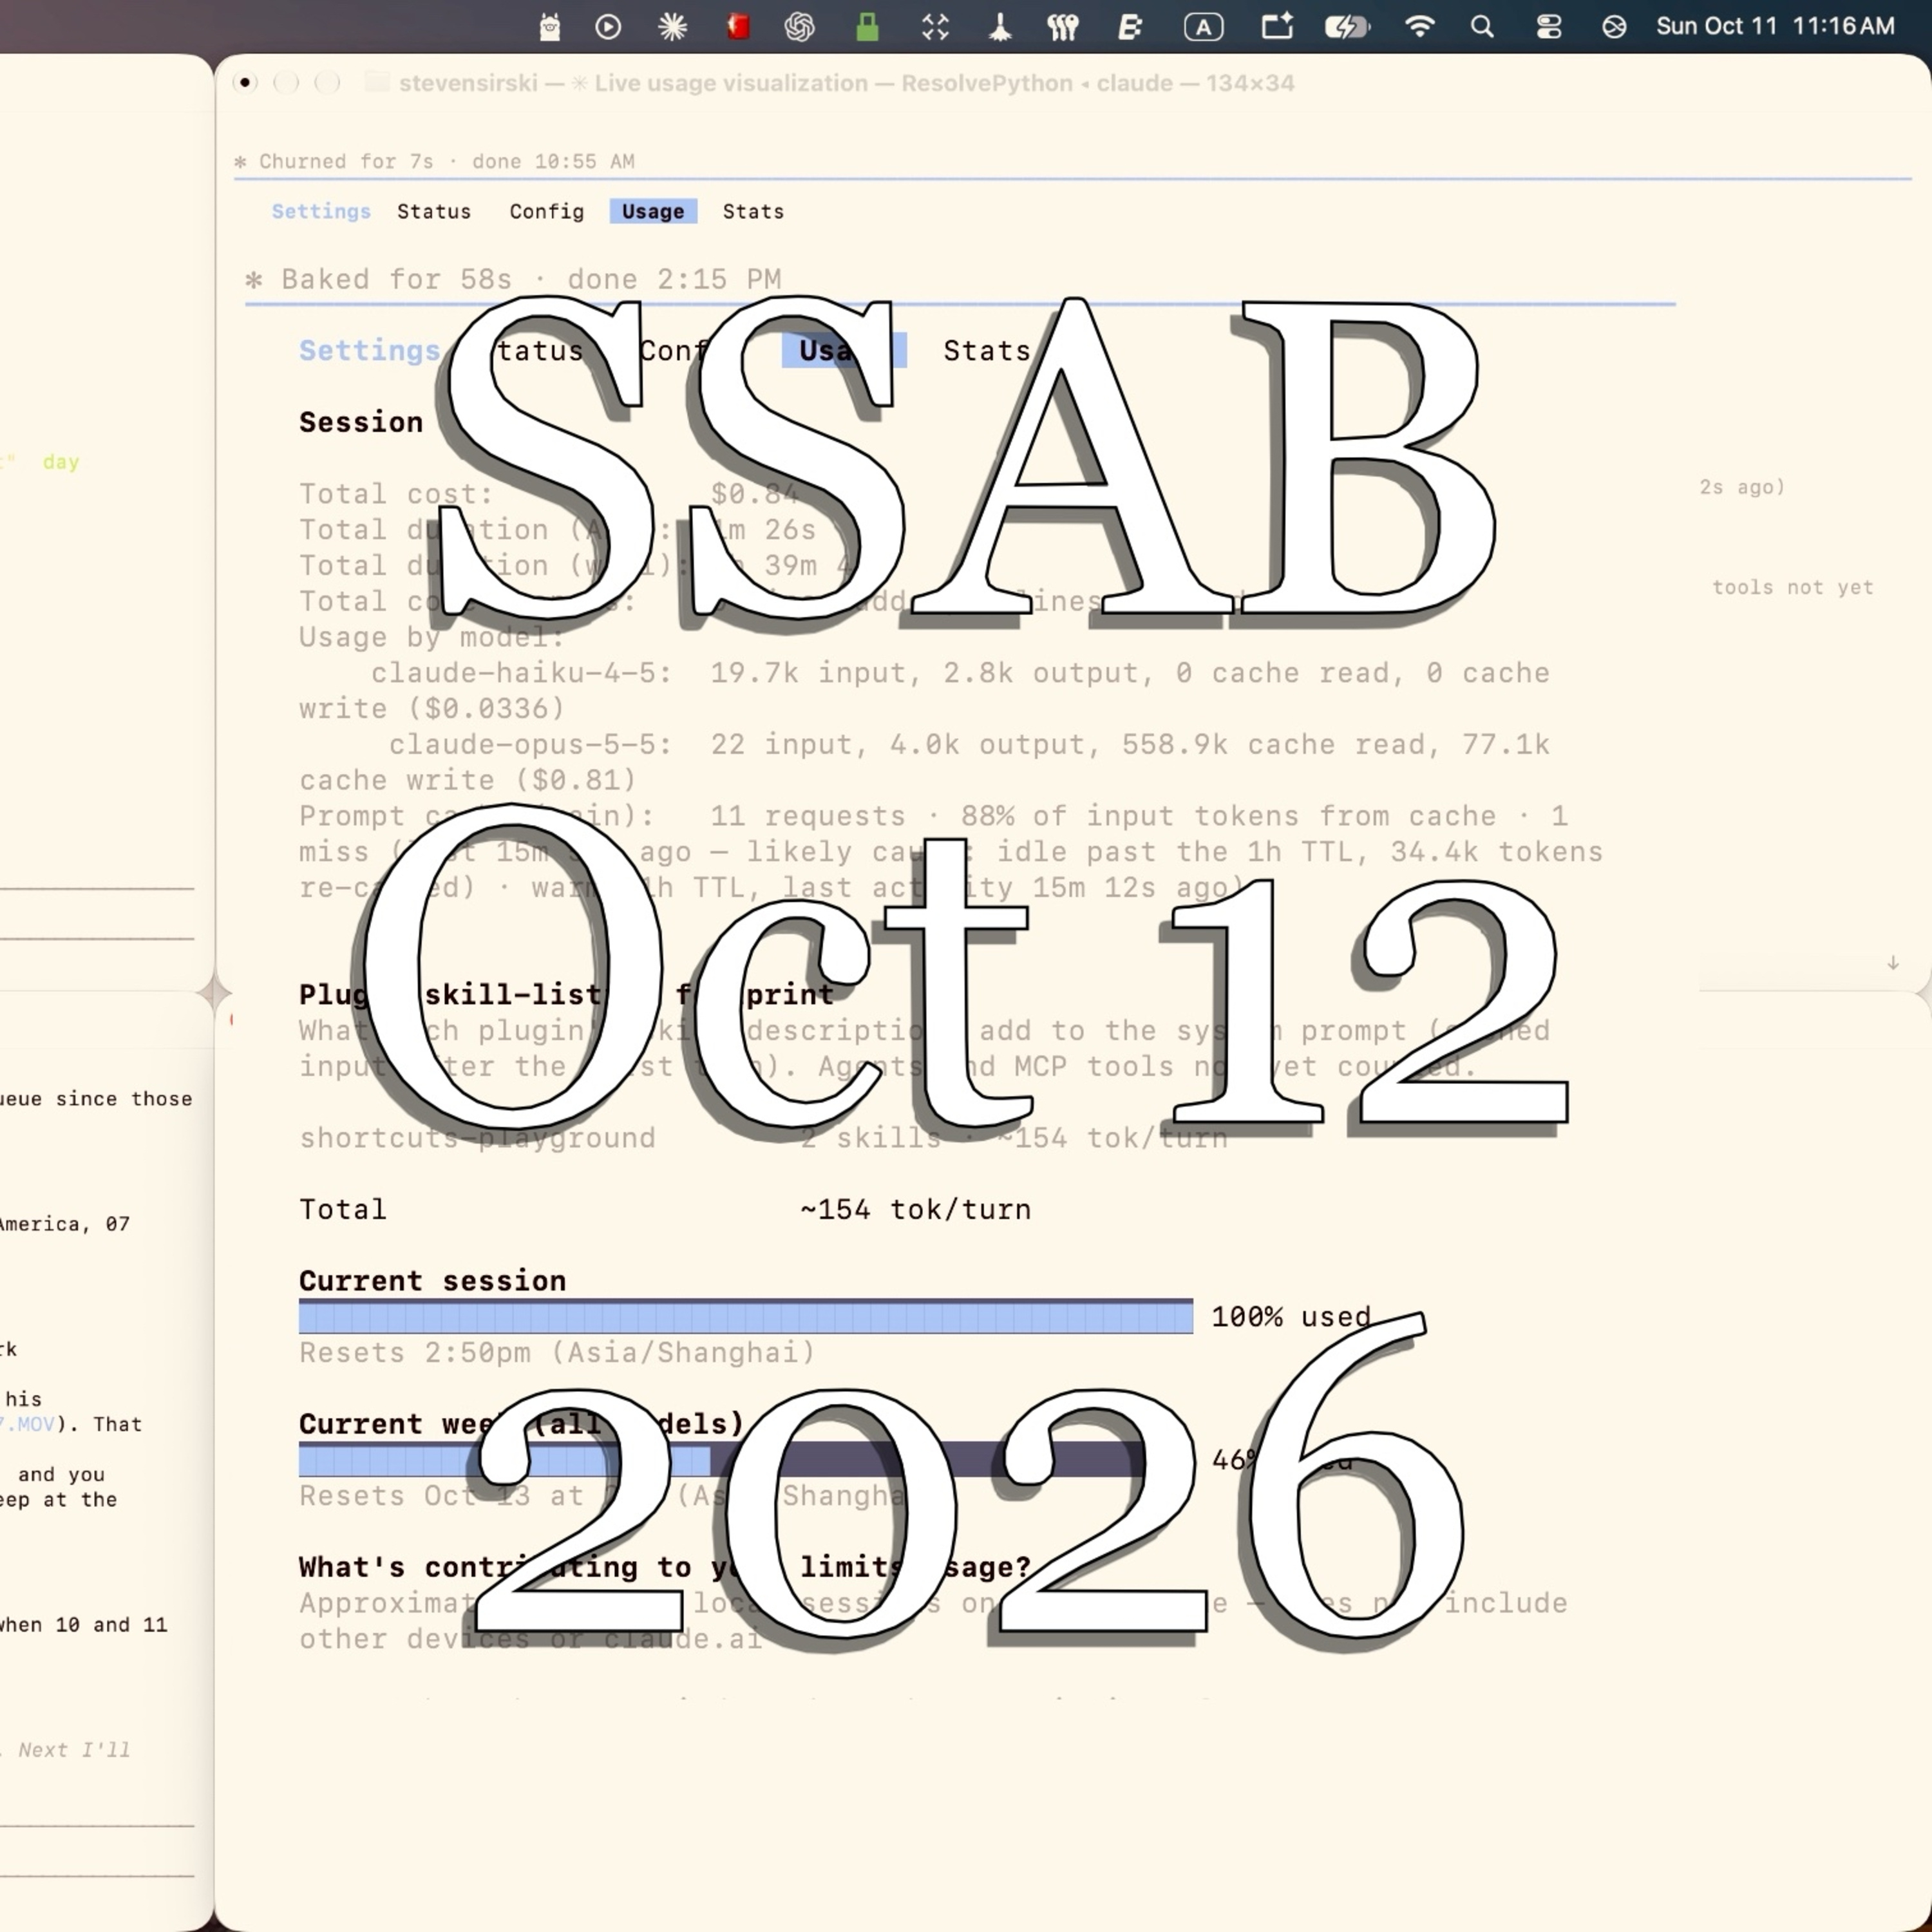Viewport: 1932px width, 1932px height.
Task: Select the 'claude-haiku-4-5:' model name
Action: (521, 673)
